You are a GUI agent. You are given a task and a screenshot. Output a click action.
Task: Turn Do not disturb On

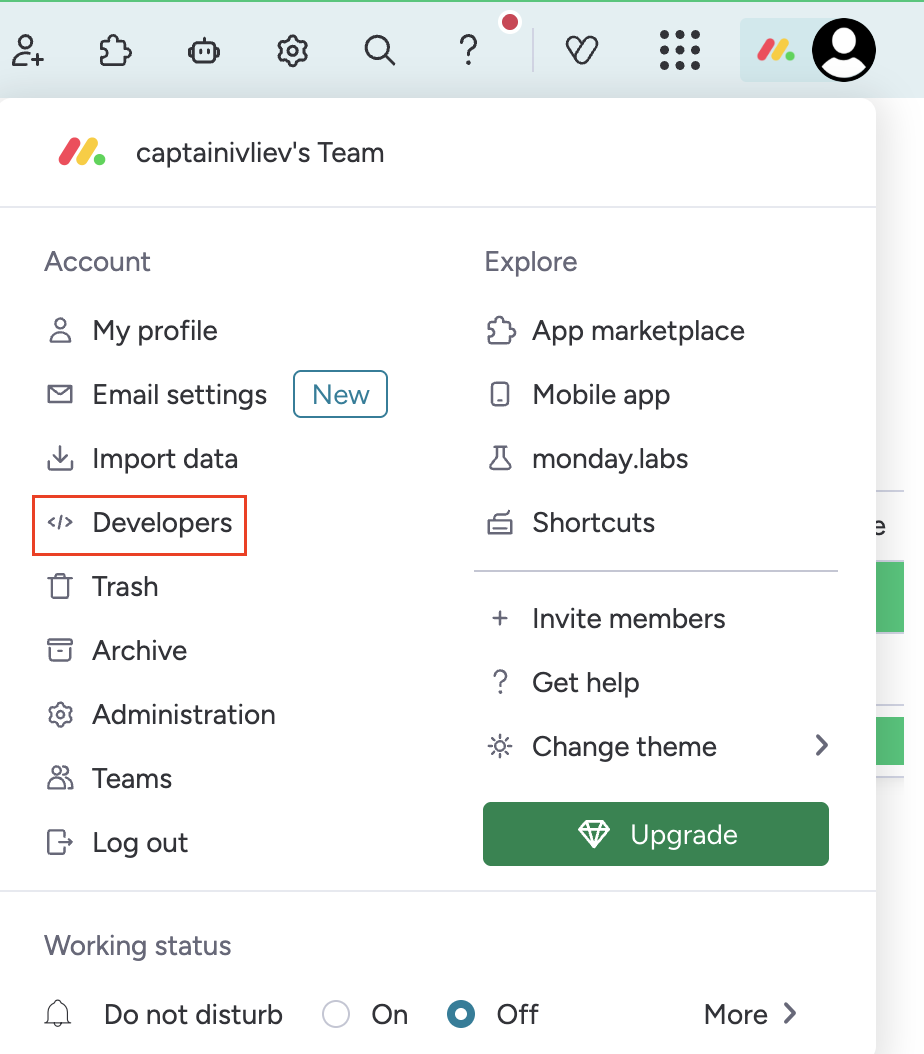[335, 1014]
